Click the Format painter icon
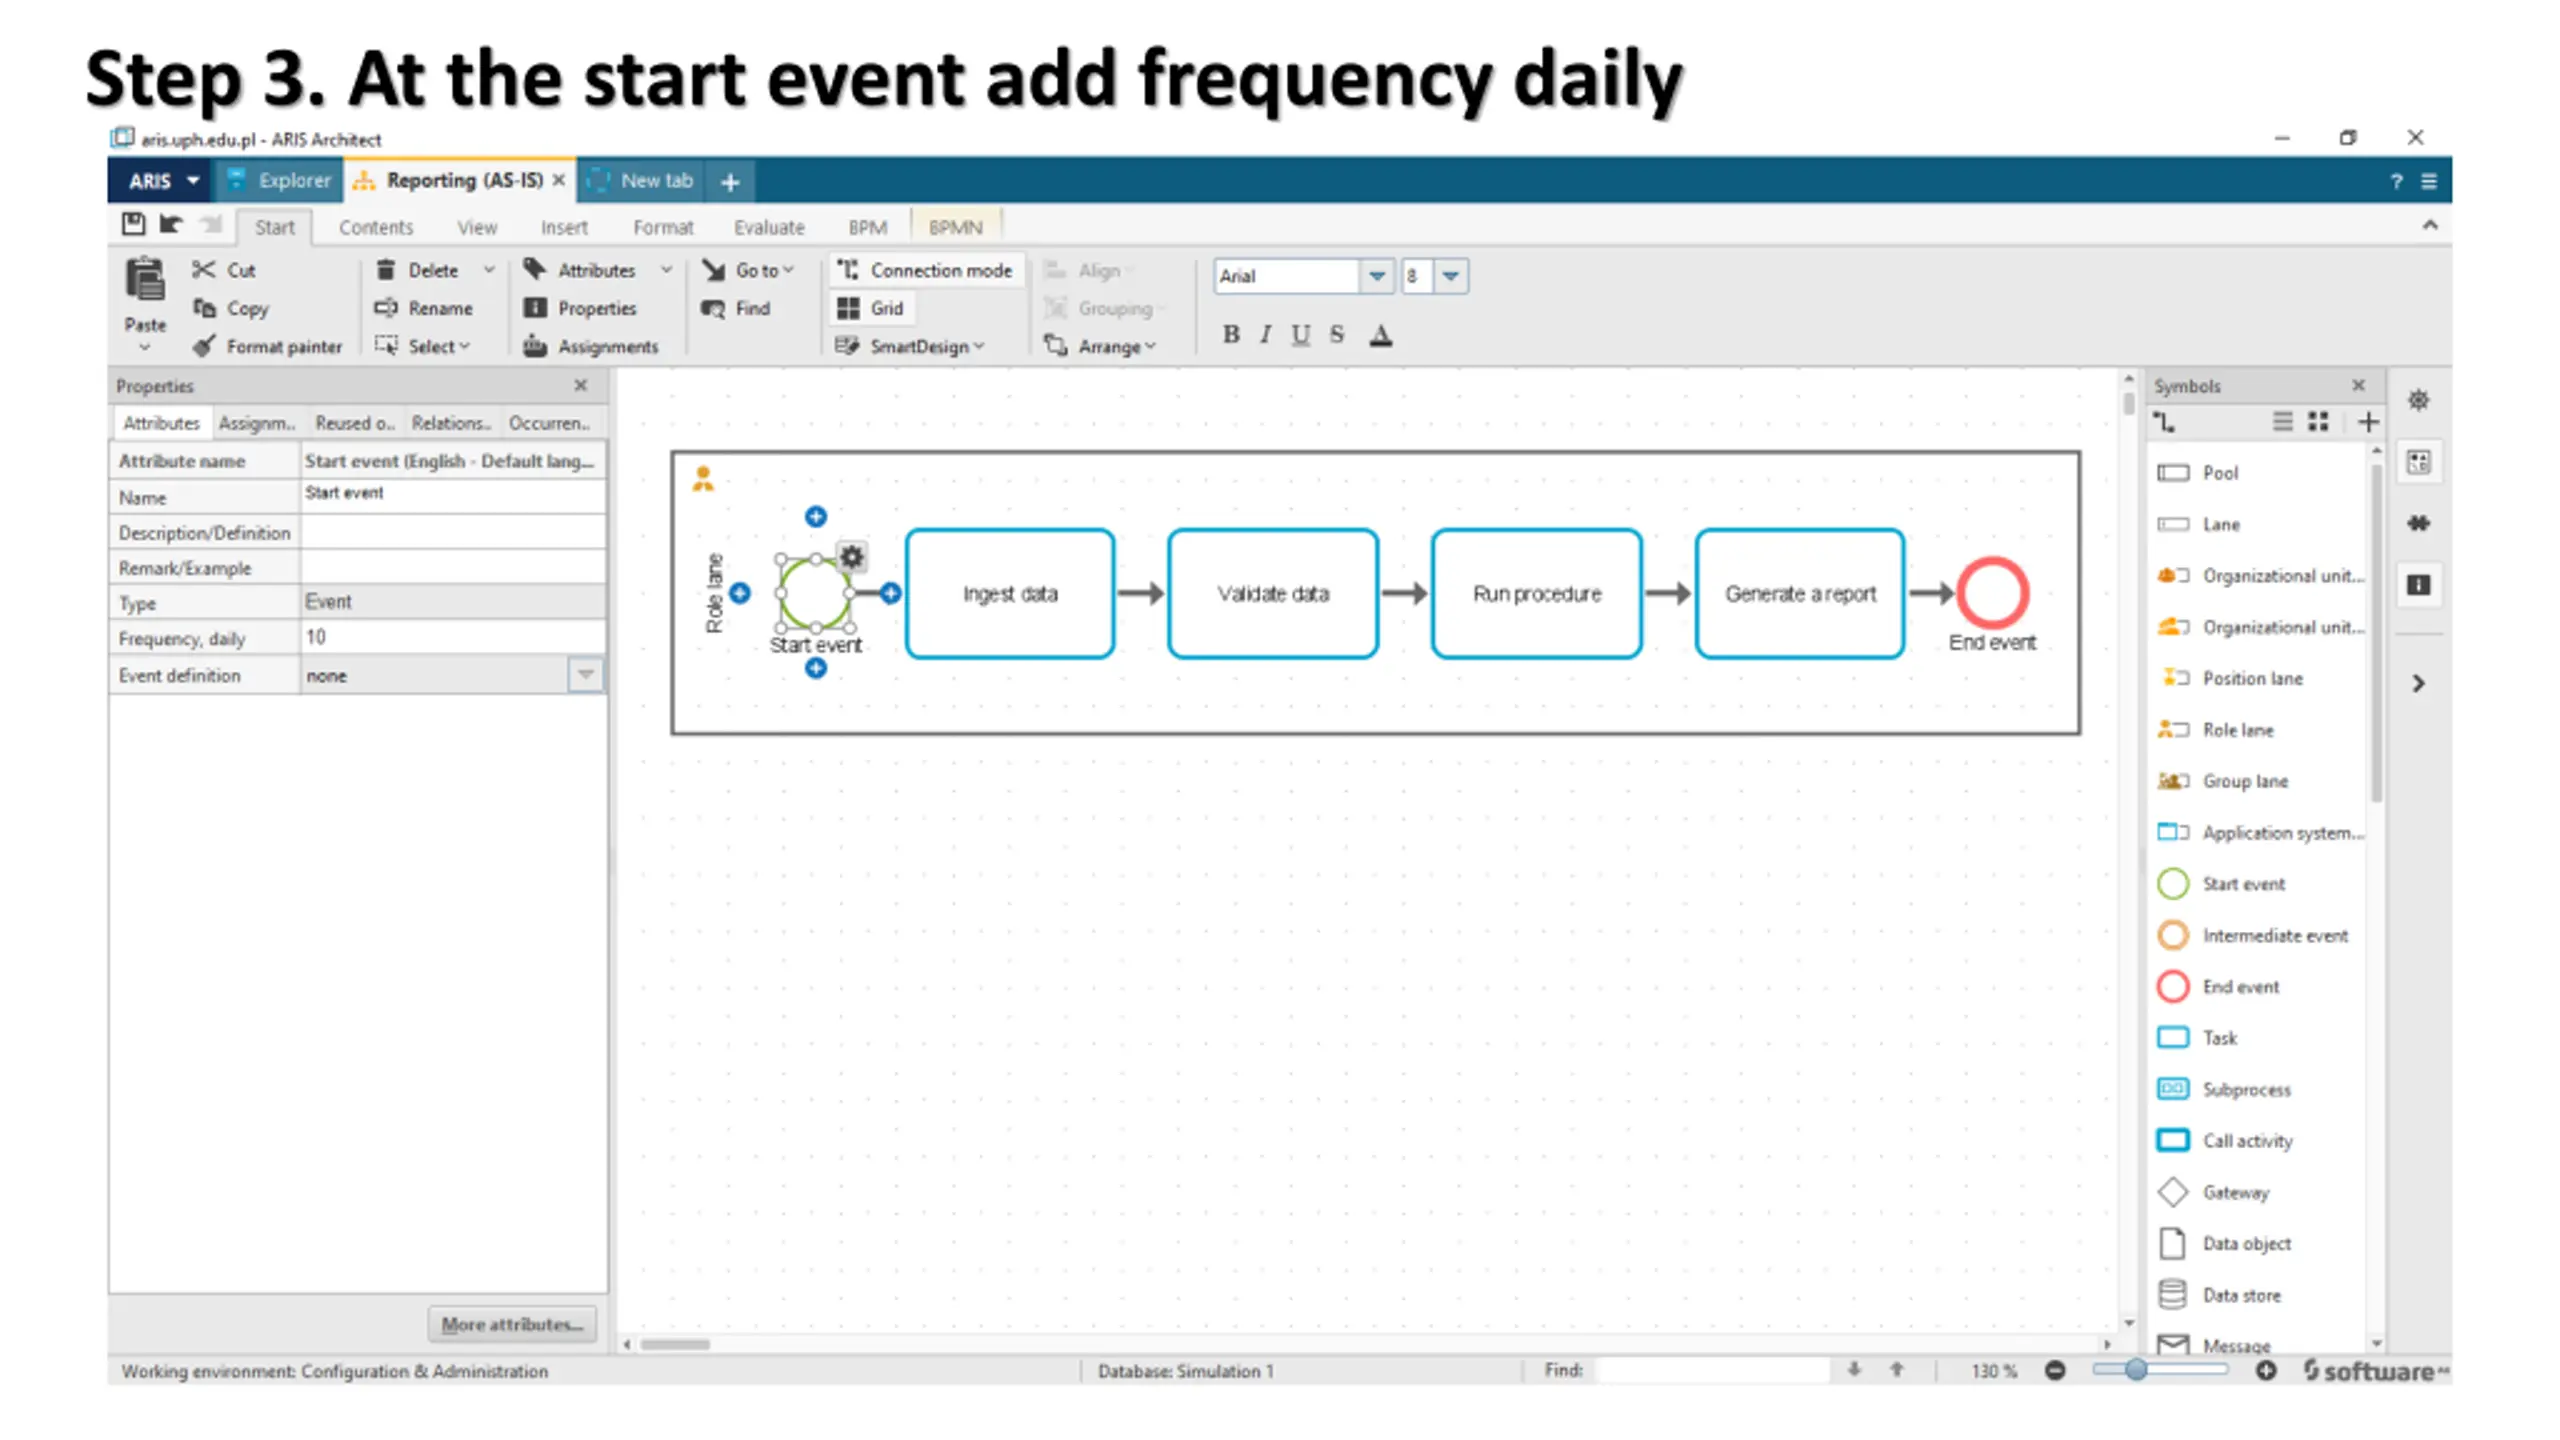This screenshot has height=1440, width=2560. [204, 346]
